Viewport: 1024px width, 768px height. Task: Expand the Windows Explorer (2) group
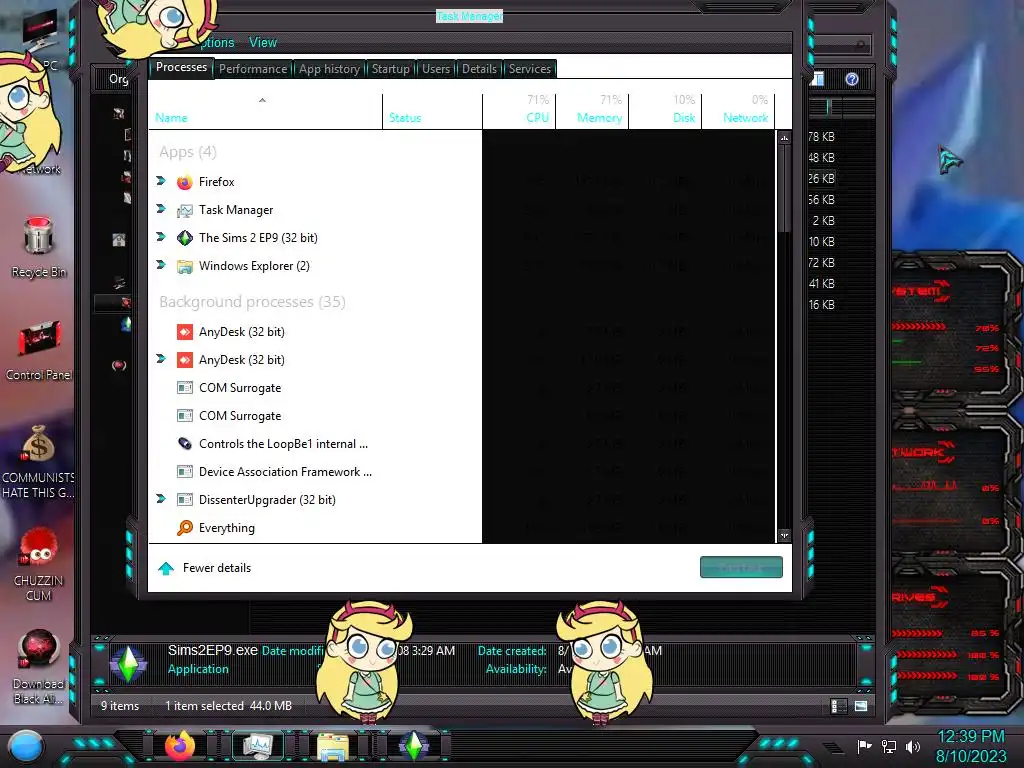point(161,265)
